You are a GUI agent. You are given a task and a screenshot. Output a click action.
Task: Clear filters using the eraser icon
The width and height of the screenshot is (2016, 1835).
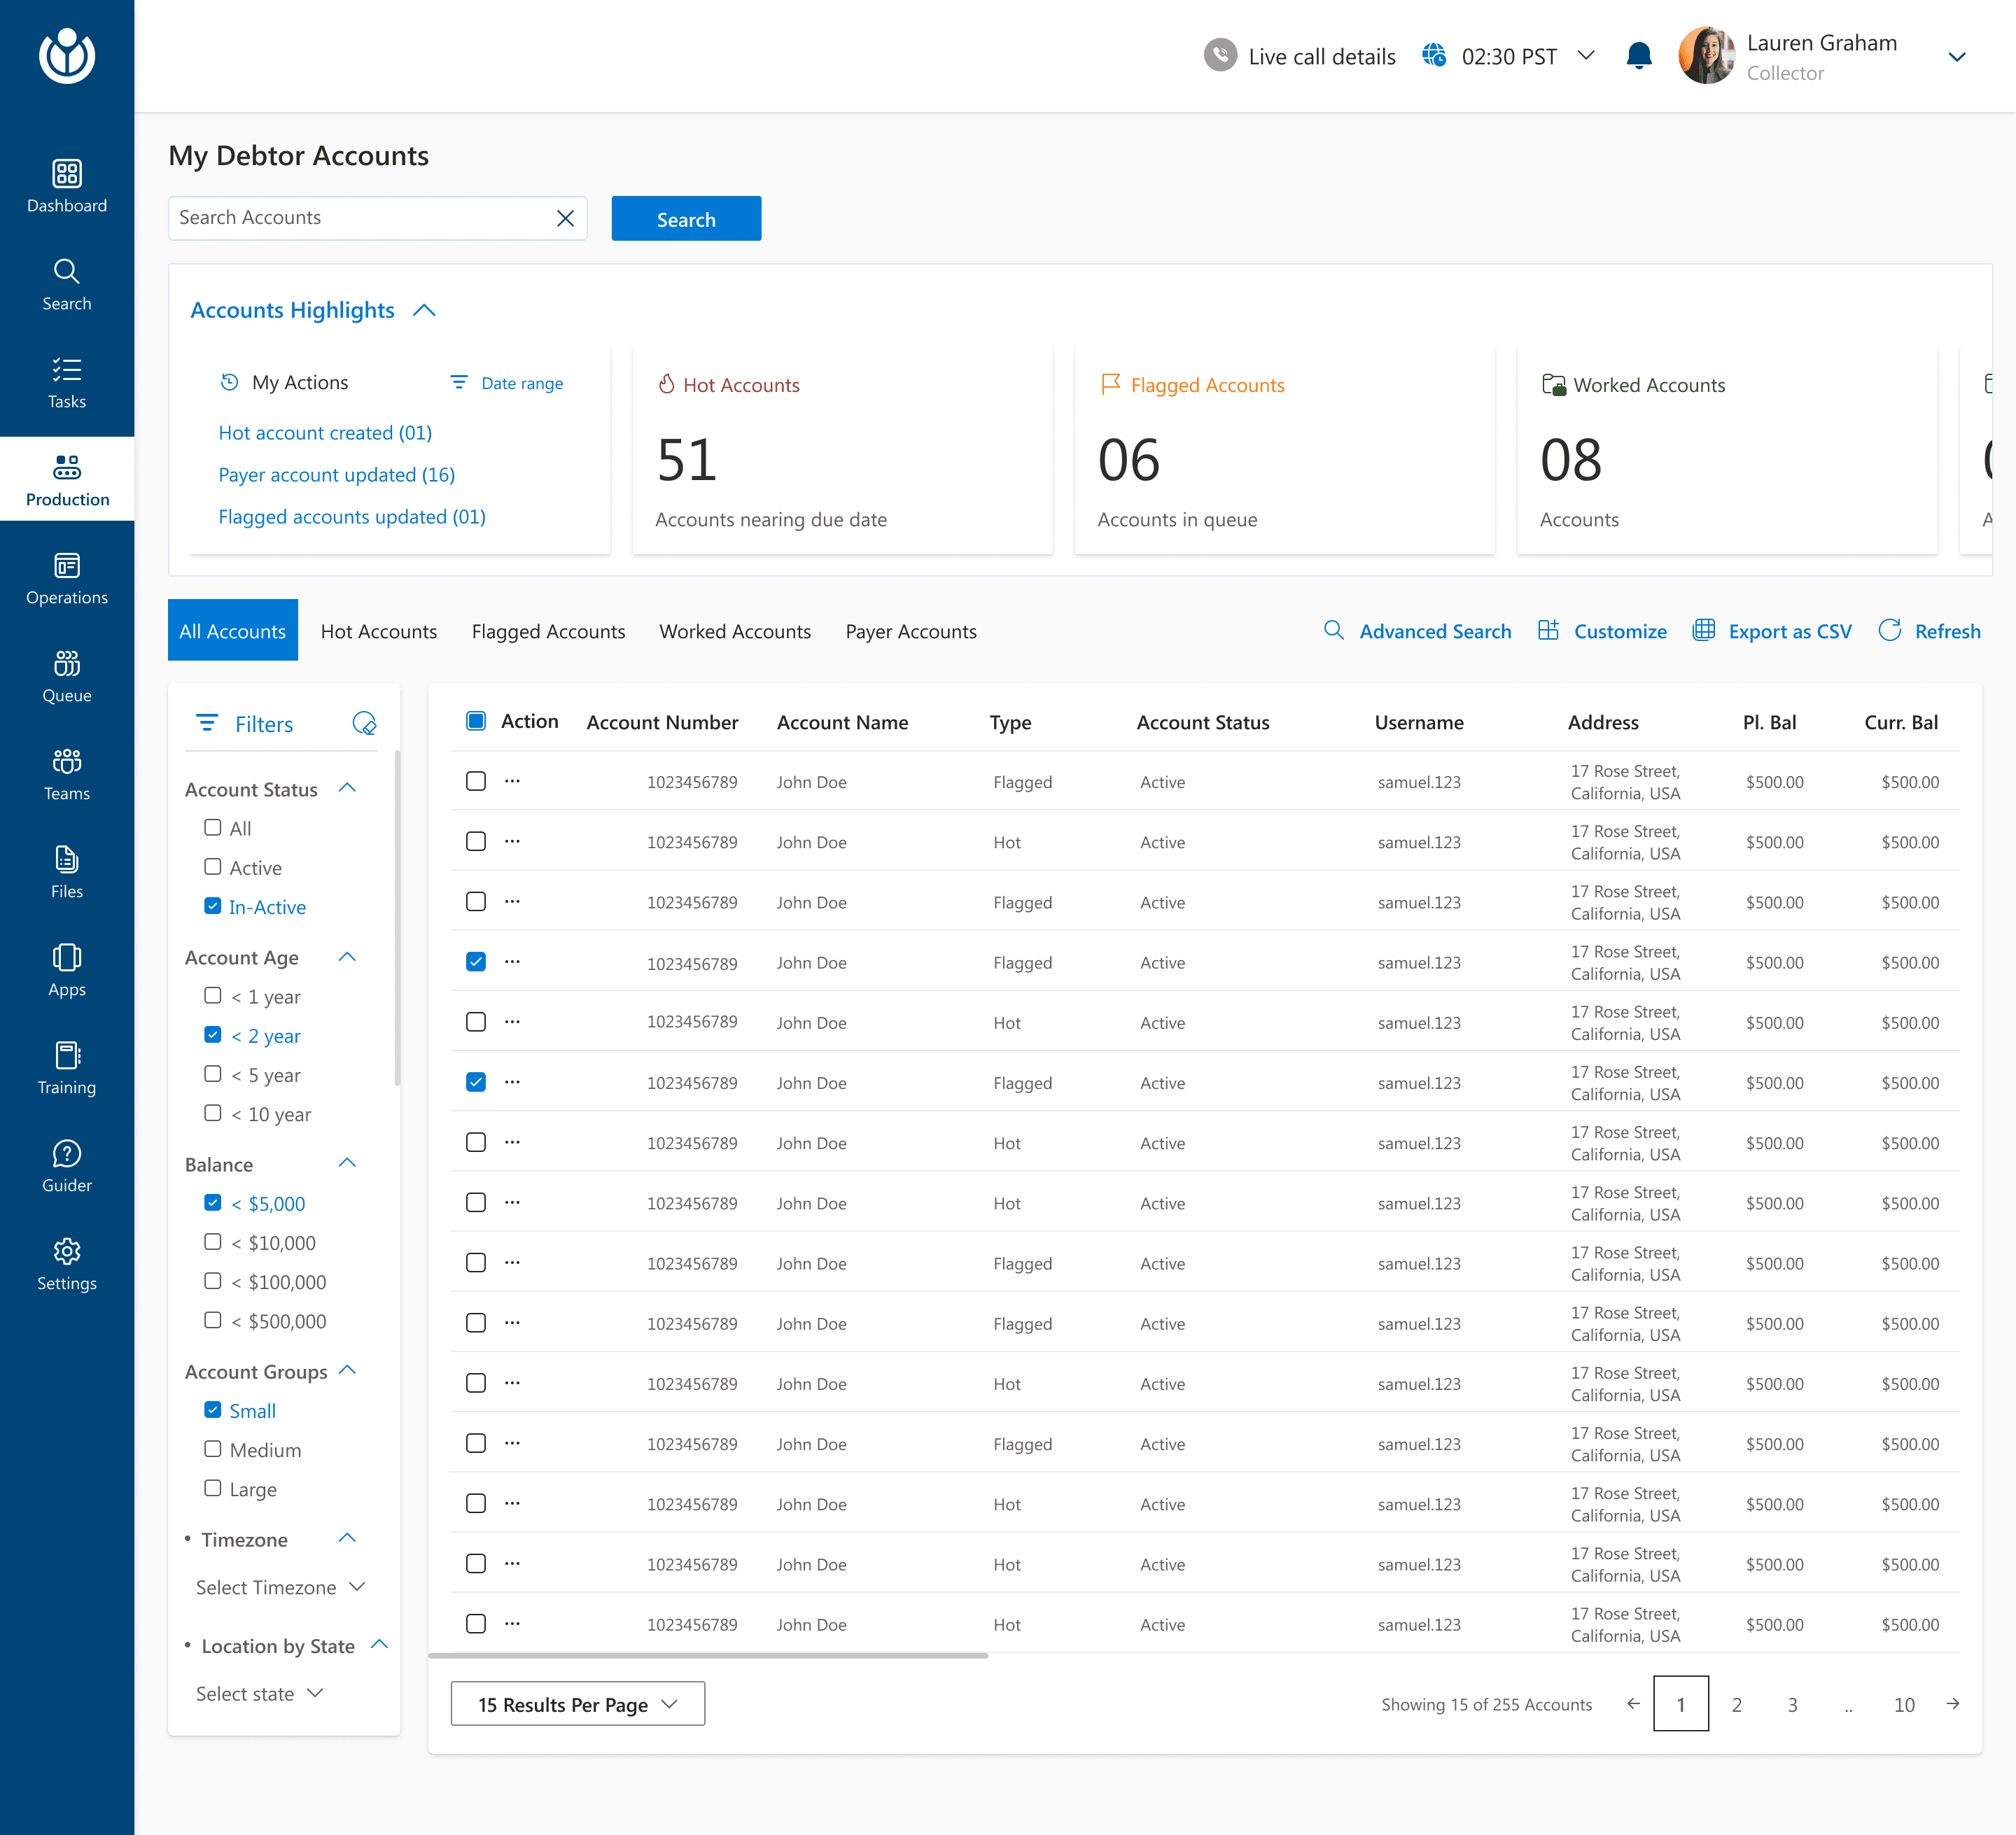(x=364, y=723)
